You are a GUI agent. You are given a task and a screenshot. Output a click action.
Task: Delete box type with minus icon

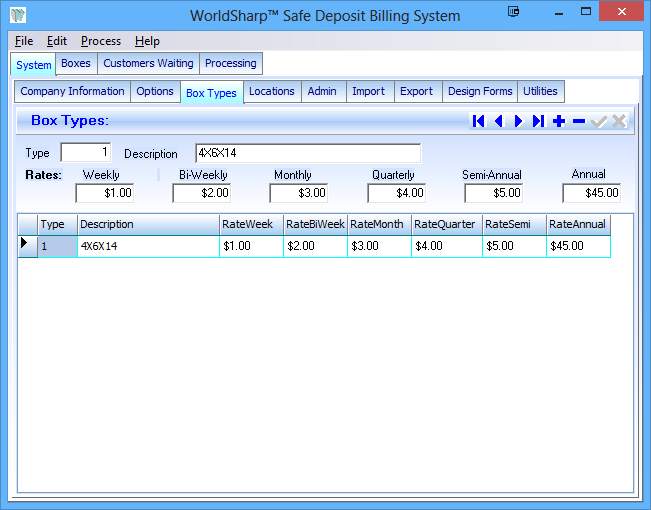(579, 121)
